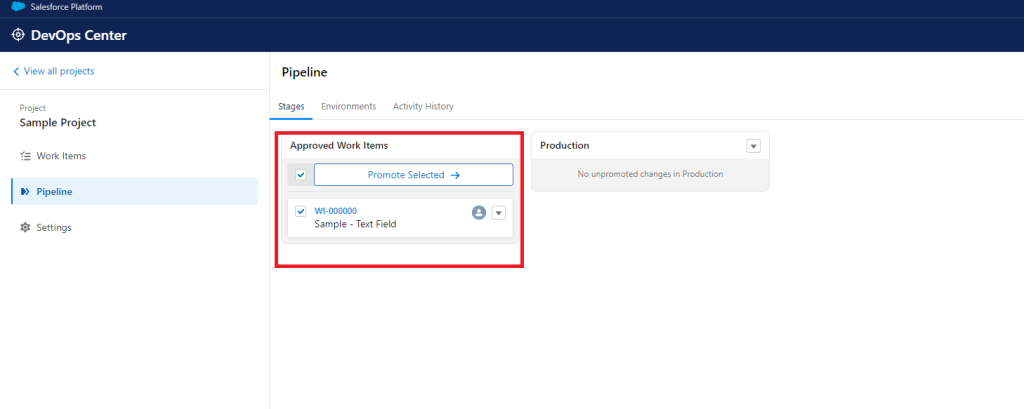Switch to the Environments tab
The width and height of the screenshot is (1024, 409).
click(349, 106)
